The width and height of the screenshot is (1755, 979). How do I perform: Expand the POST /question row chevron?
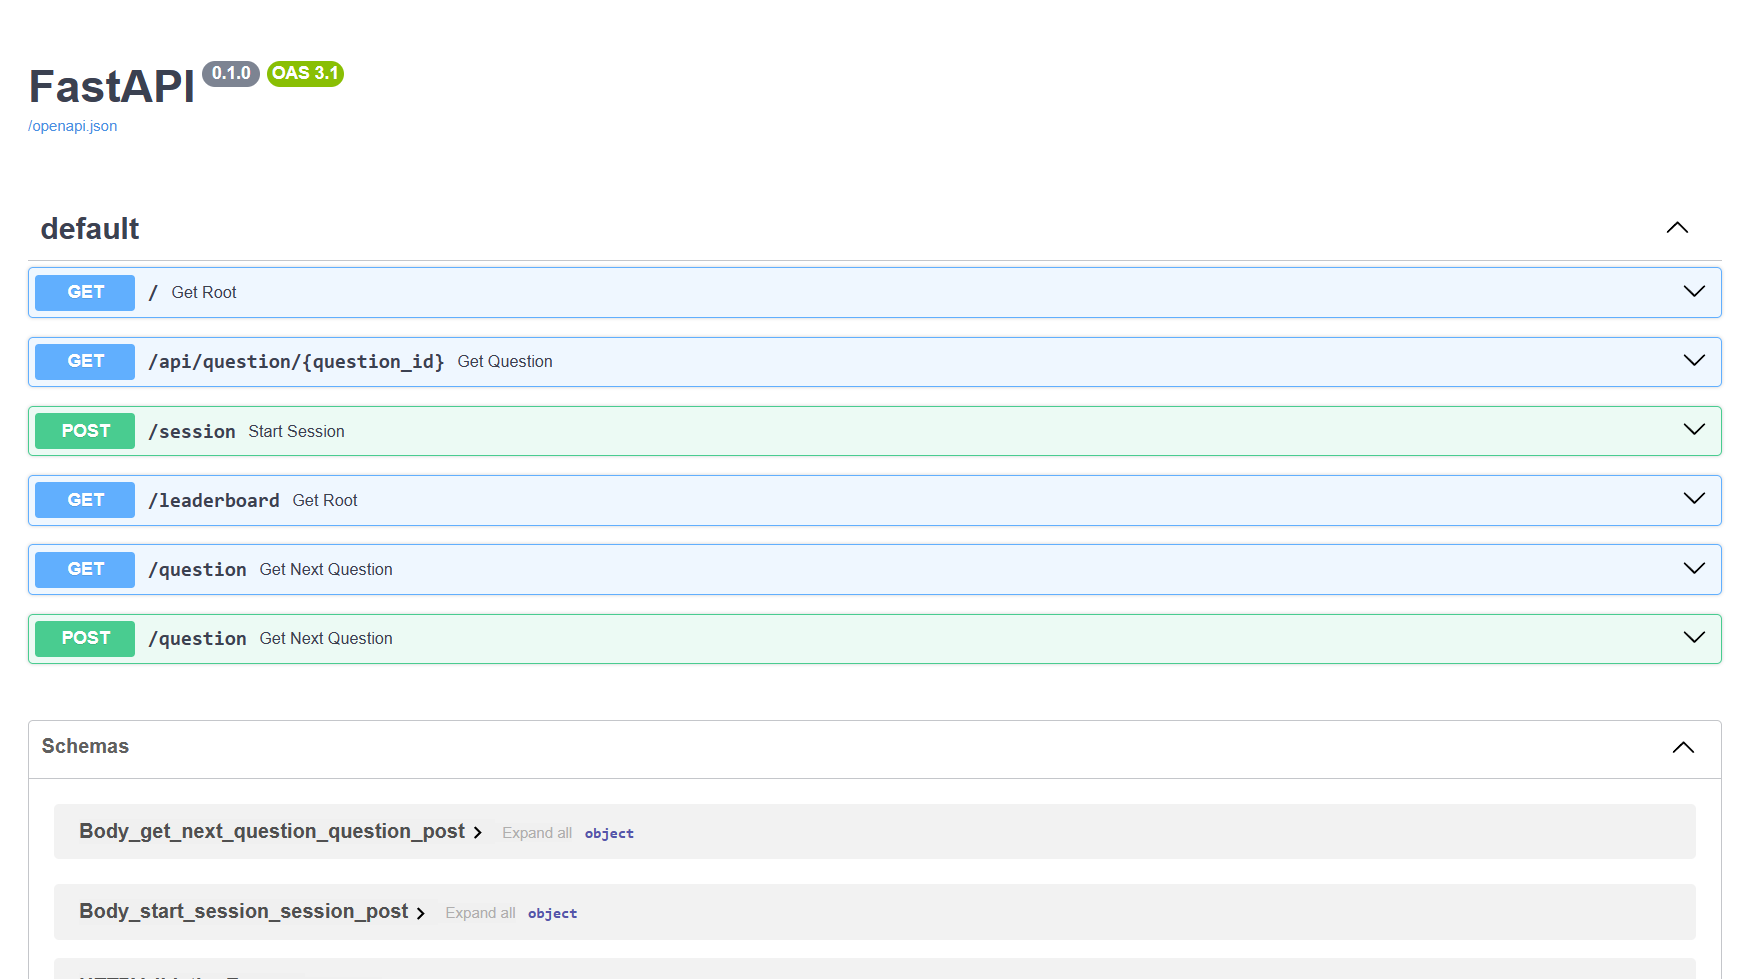(1694, 637)
